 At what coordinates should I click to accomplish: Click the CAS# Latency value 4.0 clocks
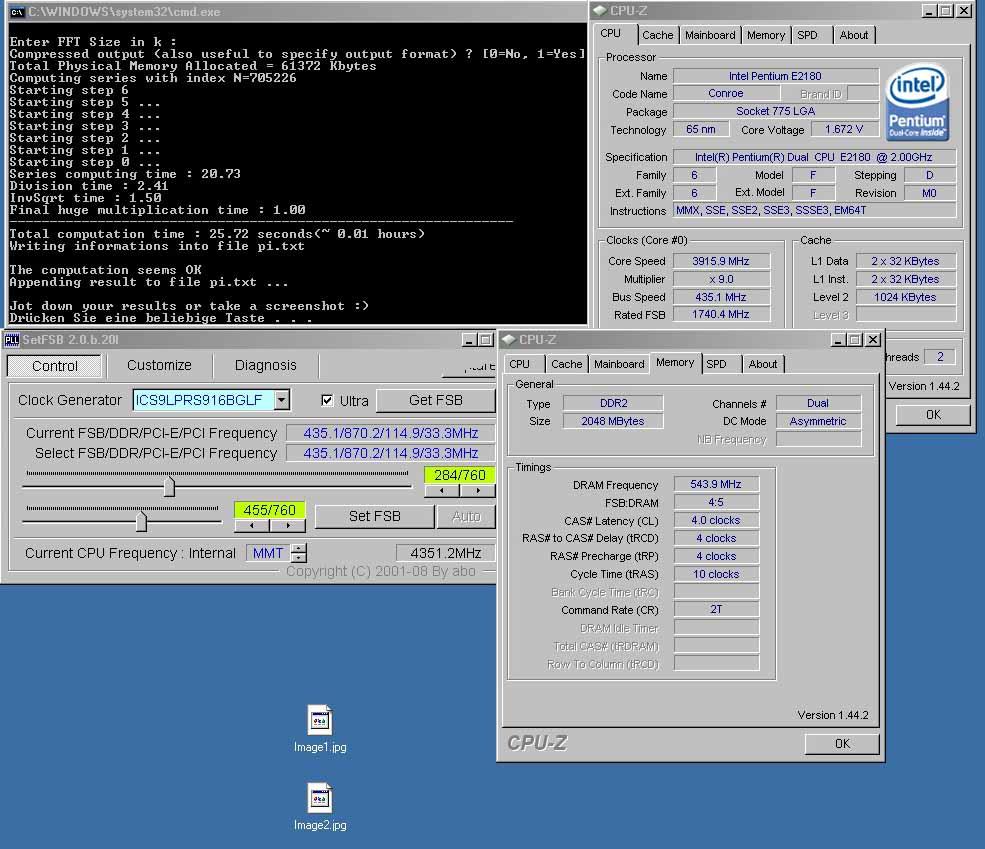pyautogui.click(x=716, y=520)
